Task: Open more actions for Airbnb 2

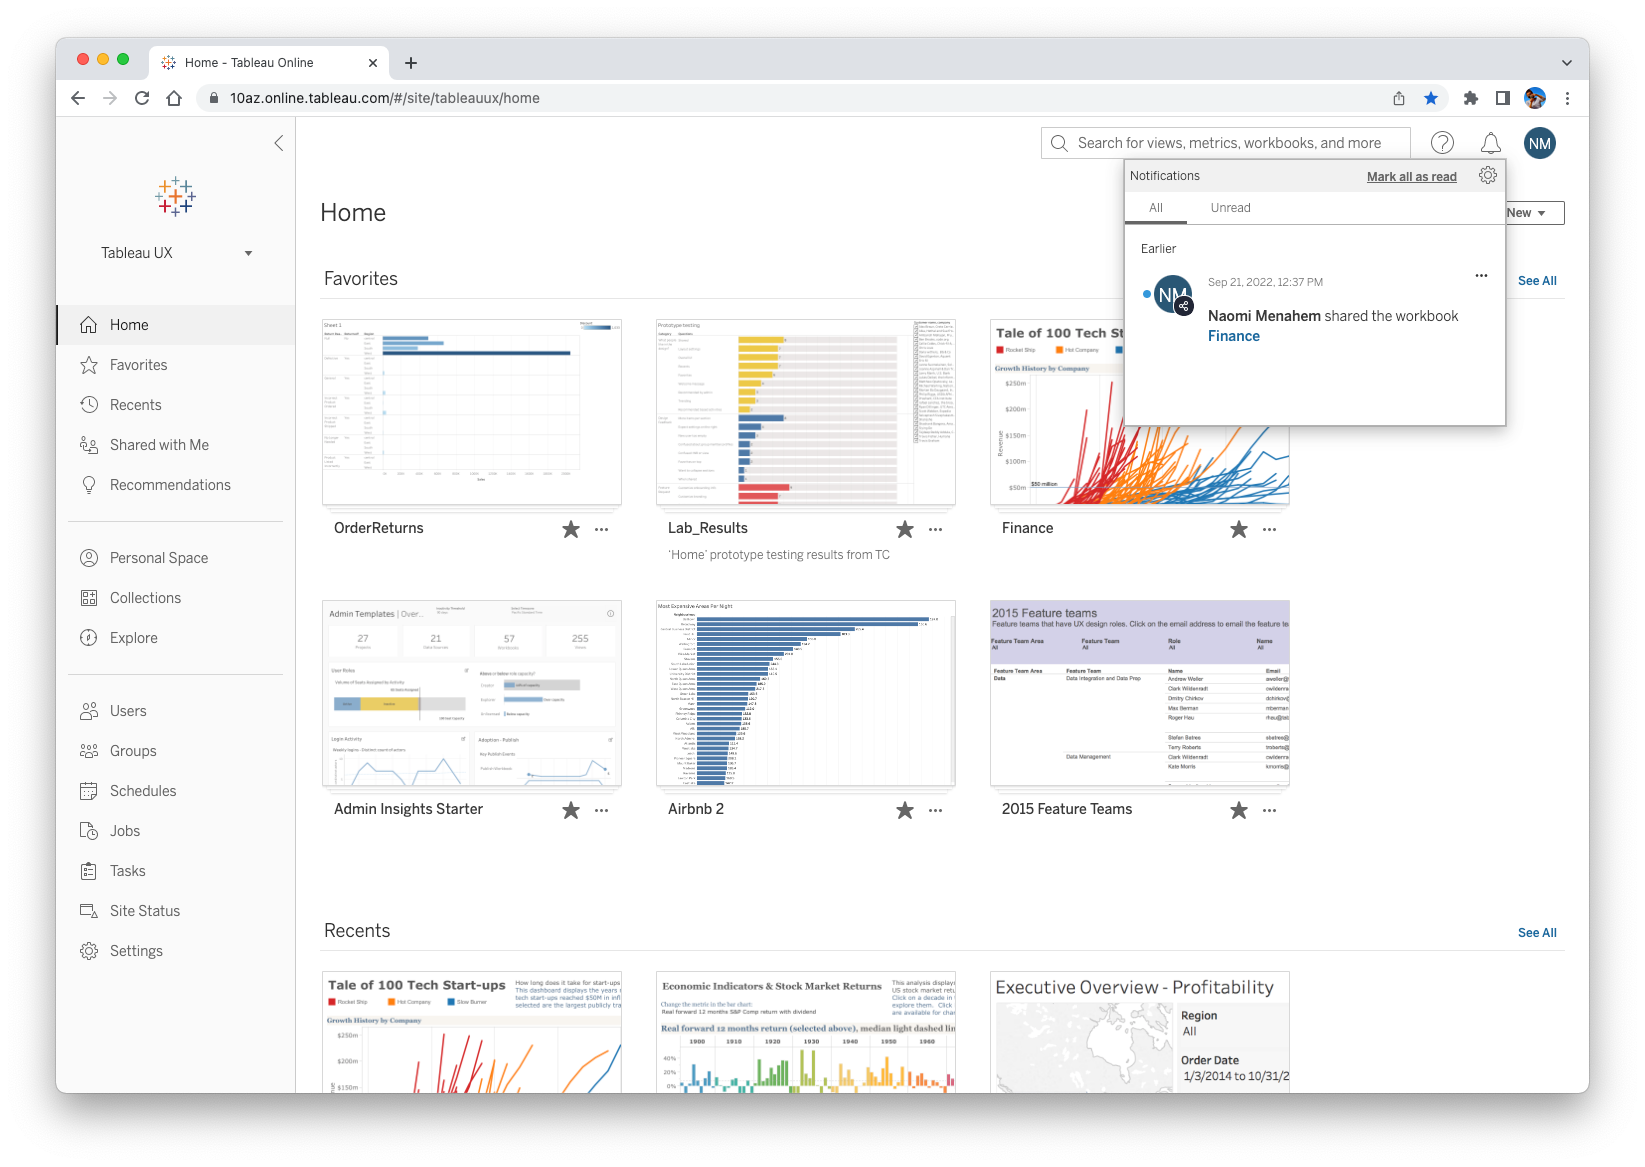Action: coord(936,810)
